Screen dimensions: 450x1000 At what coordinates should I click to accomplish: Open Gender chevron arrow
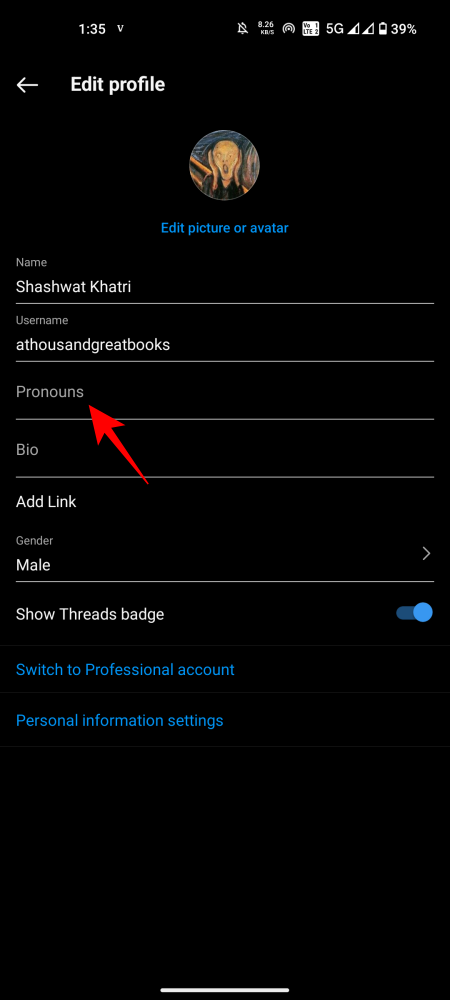point(426,554)
